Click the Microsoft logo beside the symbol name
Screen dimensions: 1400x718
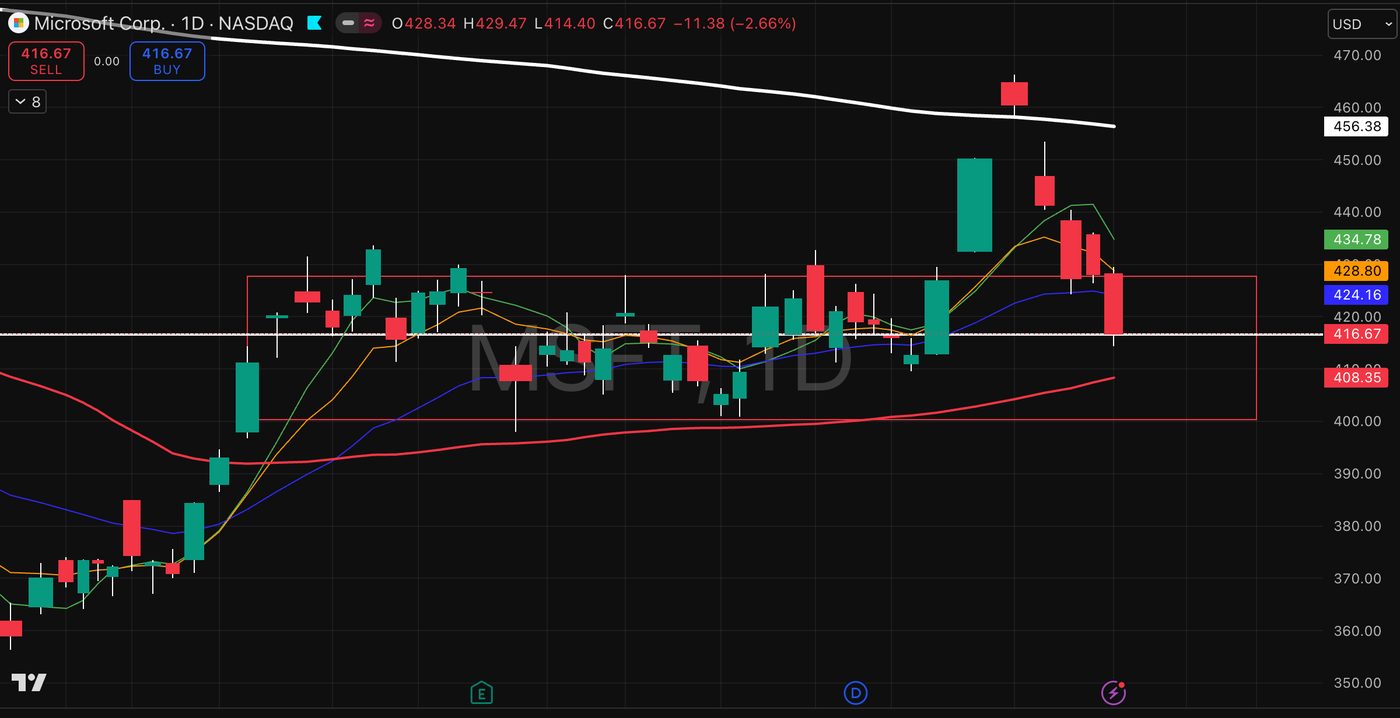18,23
